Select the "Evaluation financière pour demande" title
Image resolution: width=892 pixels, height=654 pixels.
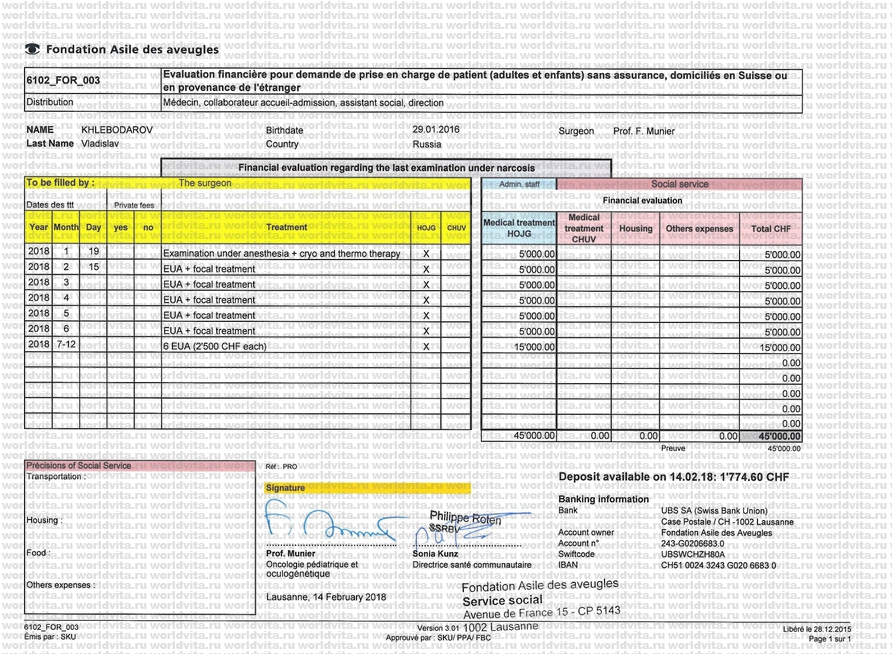[x=474, y=81]
